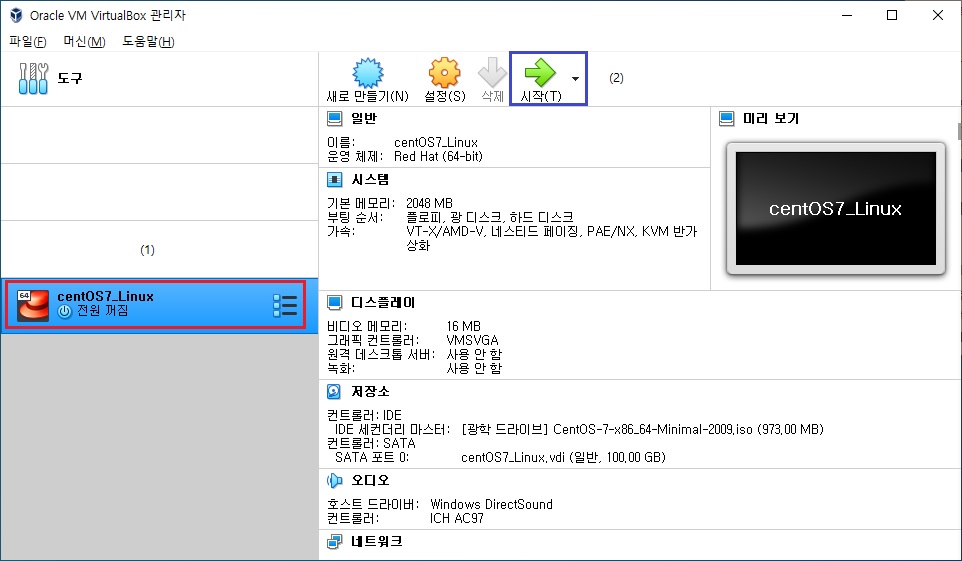
Task: Click the Red Hat (64-bit) operating system value
Action: (x=438, y=157)
